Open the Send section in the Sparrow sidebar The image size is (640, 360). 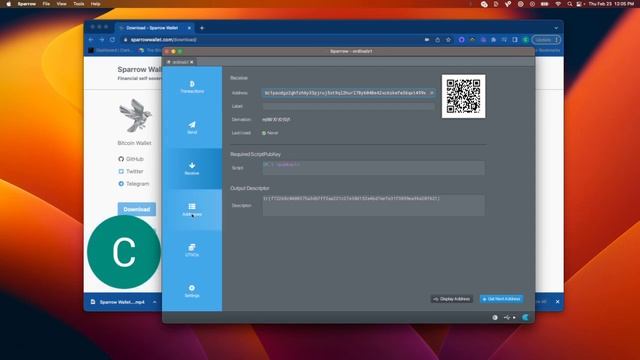click(x=192, y=128)
